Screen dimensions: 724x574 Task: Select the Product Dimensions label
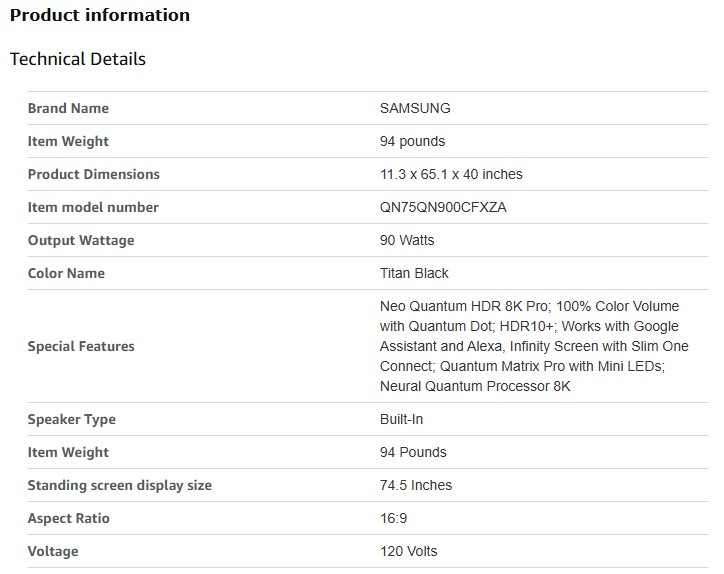click(93, 174)
